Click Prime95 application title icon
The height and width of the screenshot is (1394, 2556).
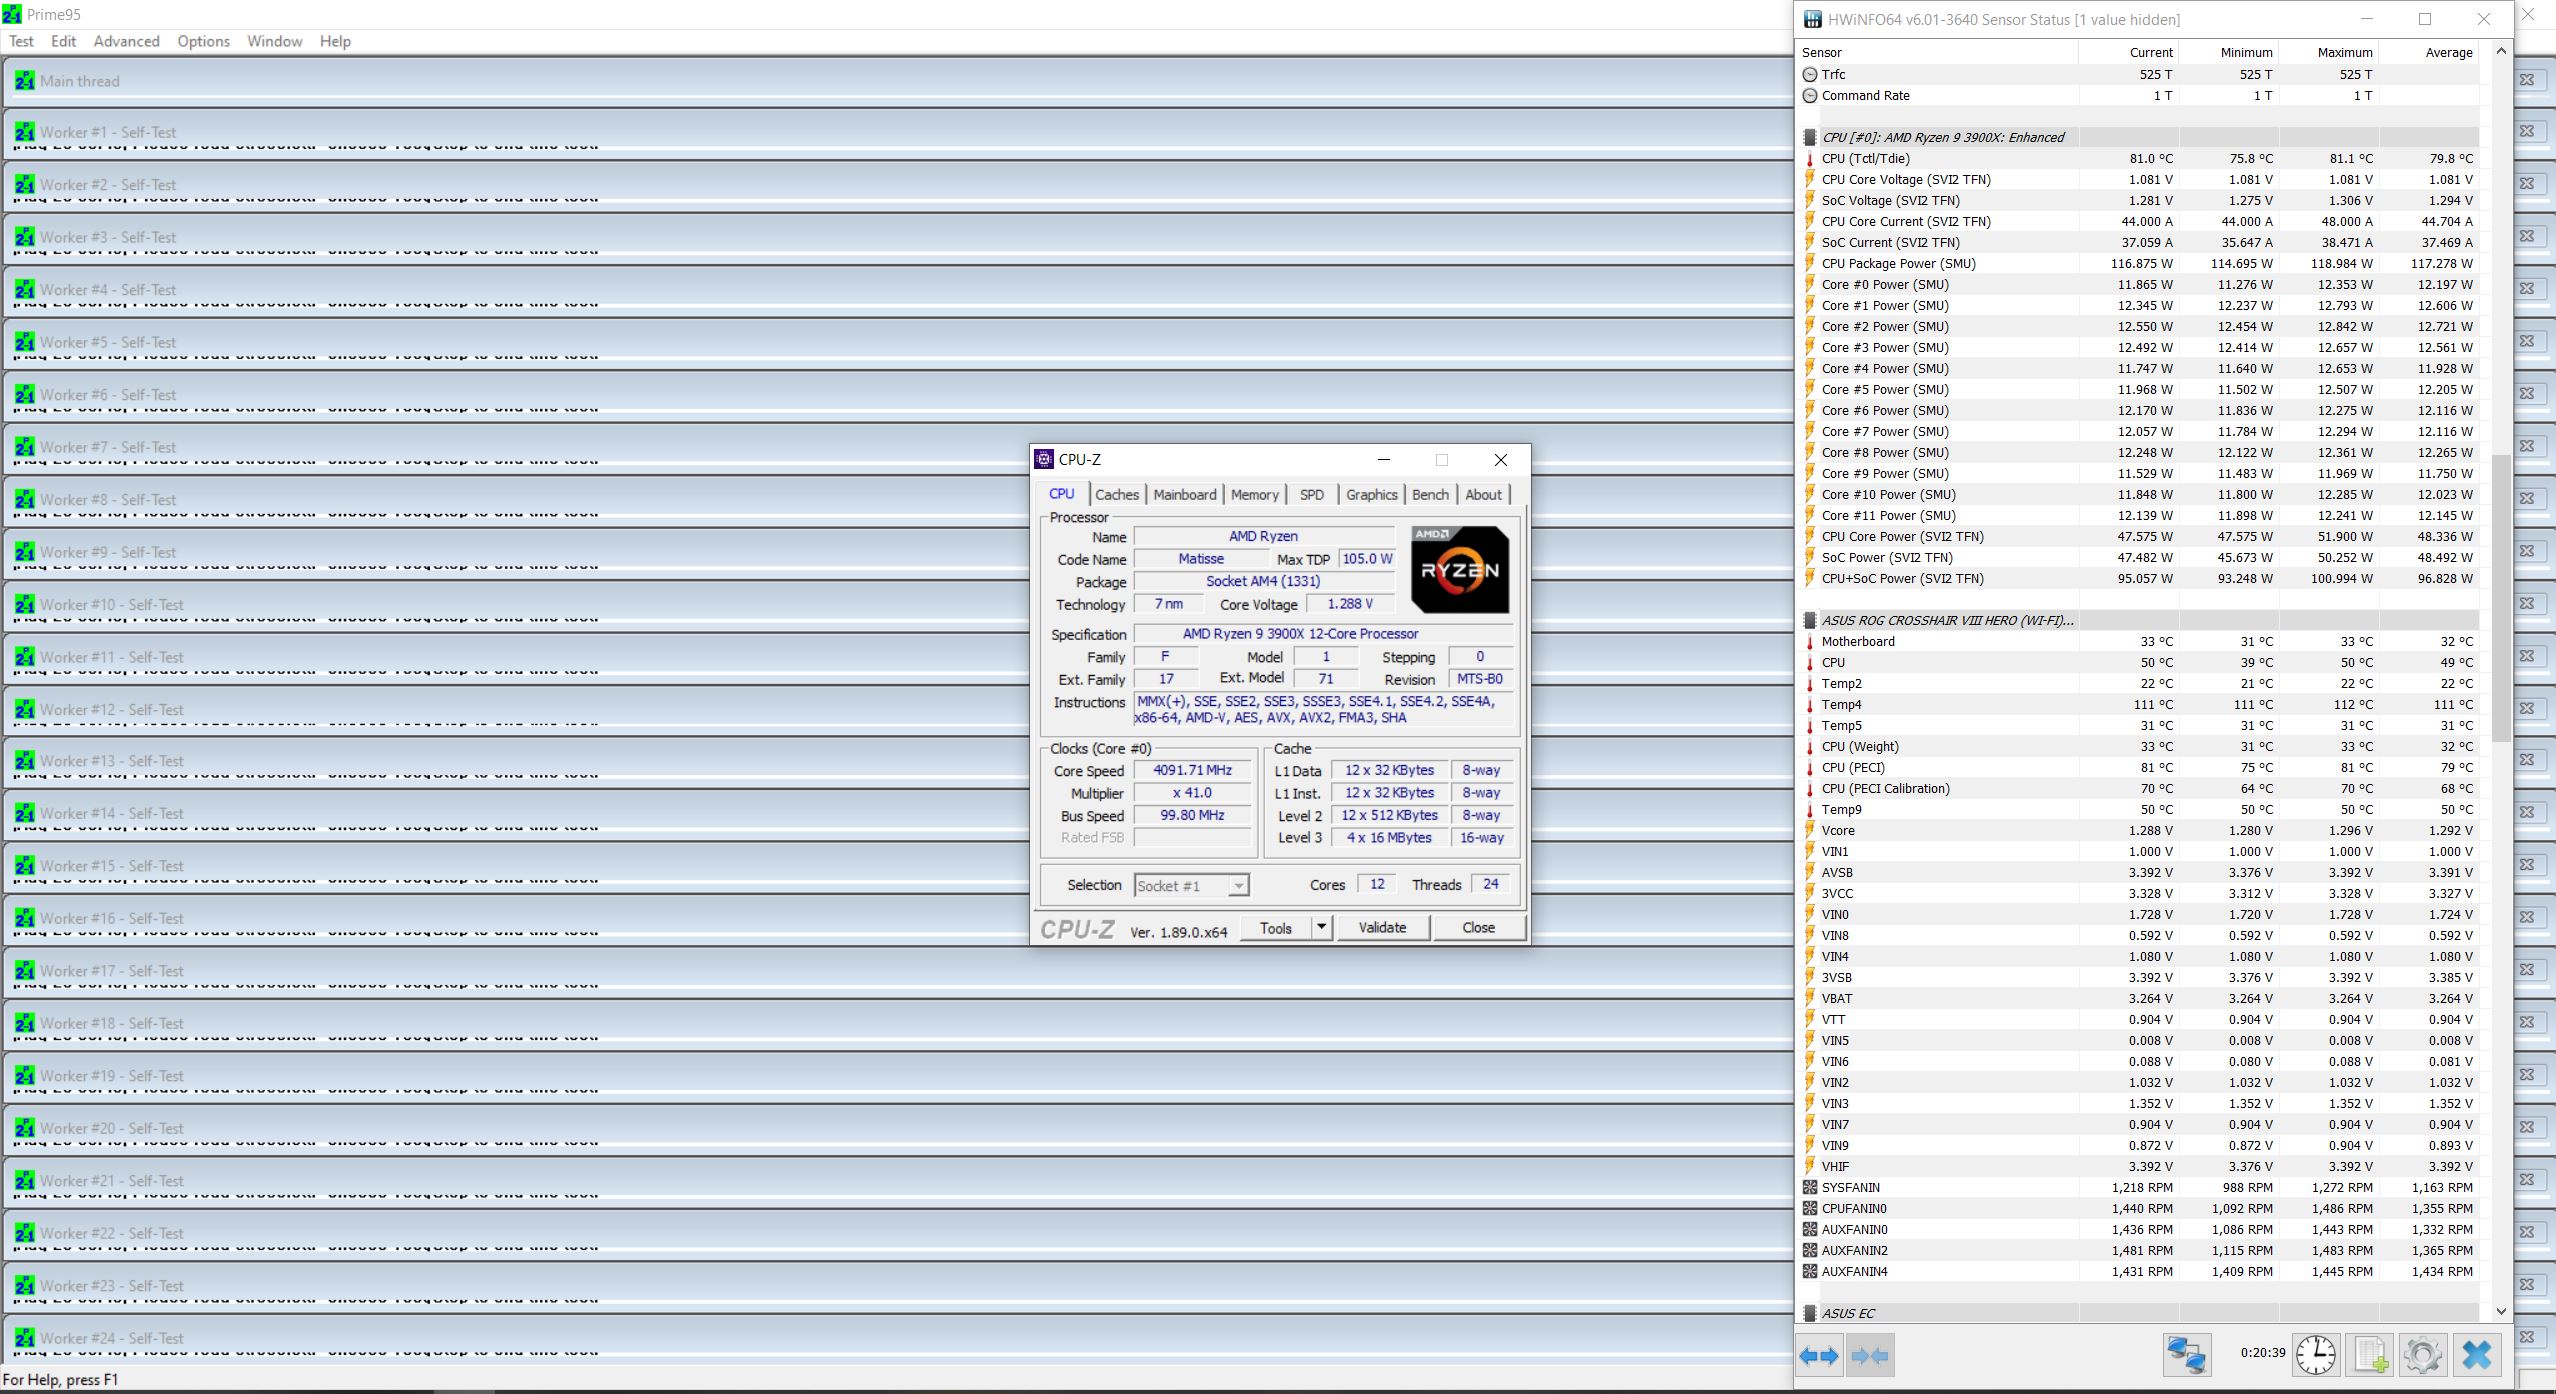click(12, 15)
